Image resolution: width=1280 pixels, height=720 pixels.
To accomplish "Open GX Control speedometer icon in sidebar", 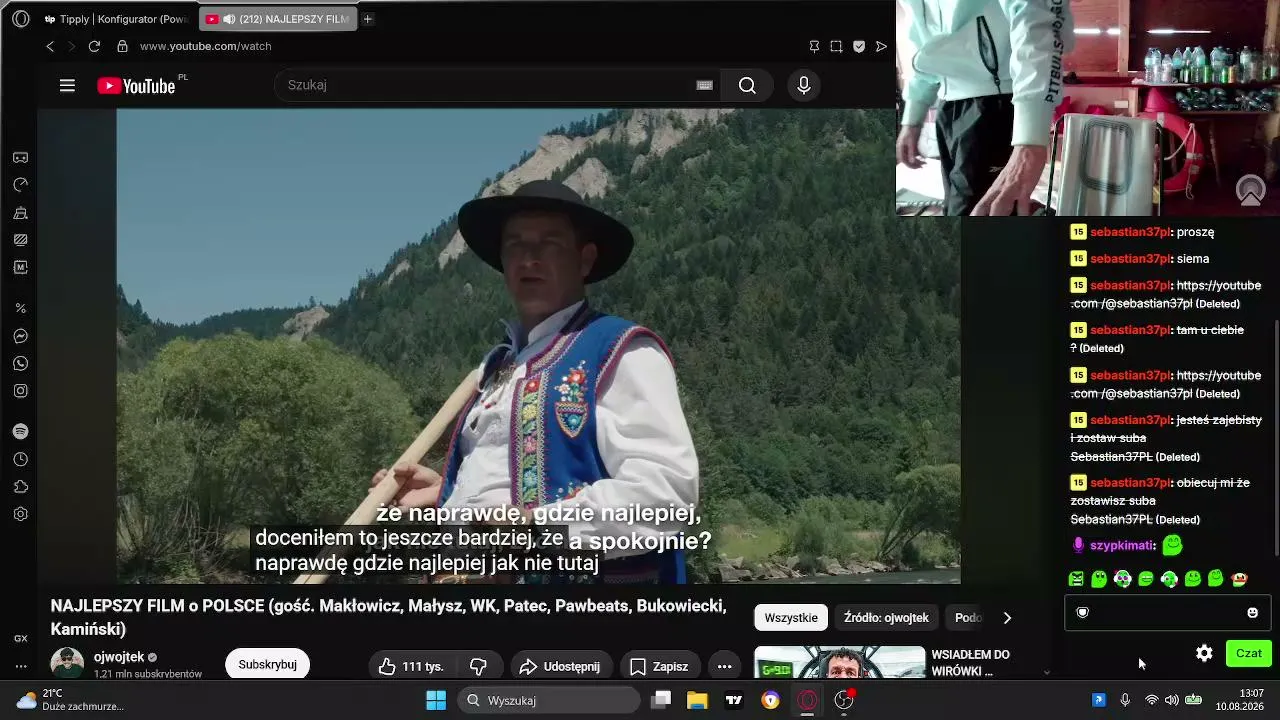I will pyautogui.click(x=20, y=185).
